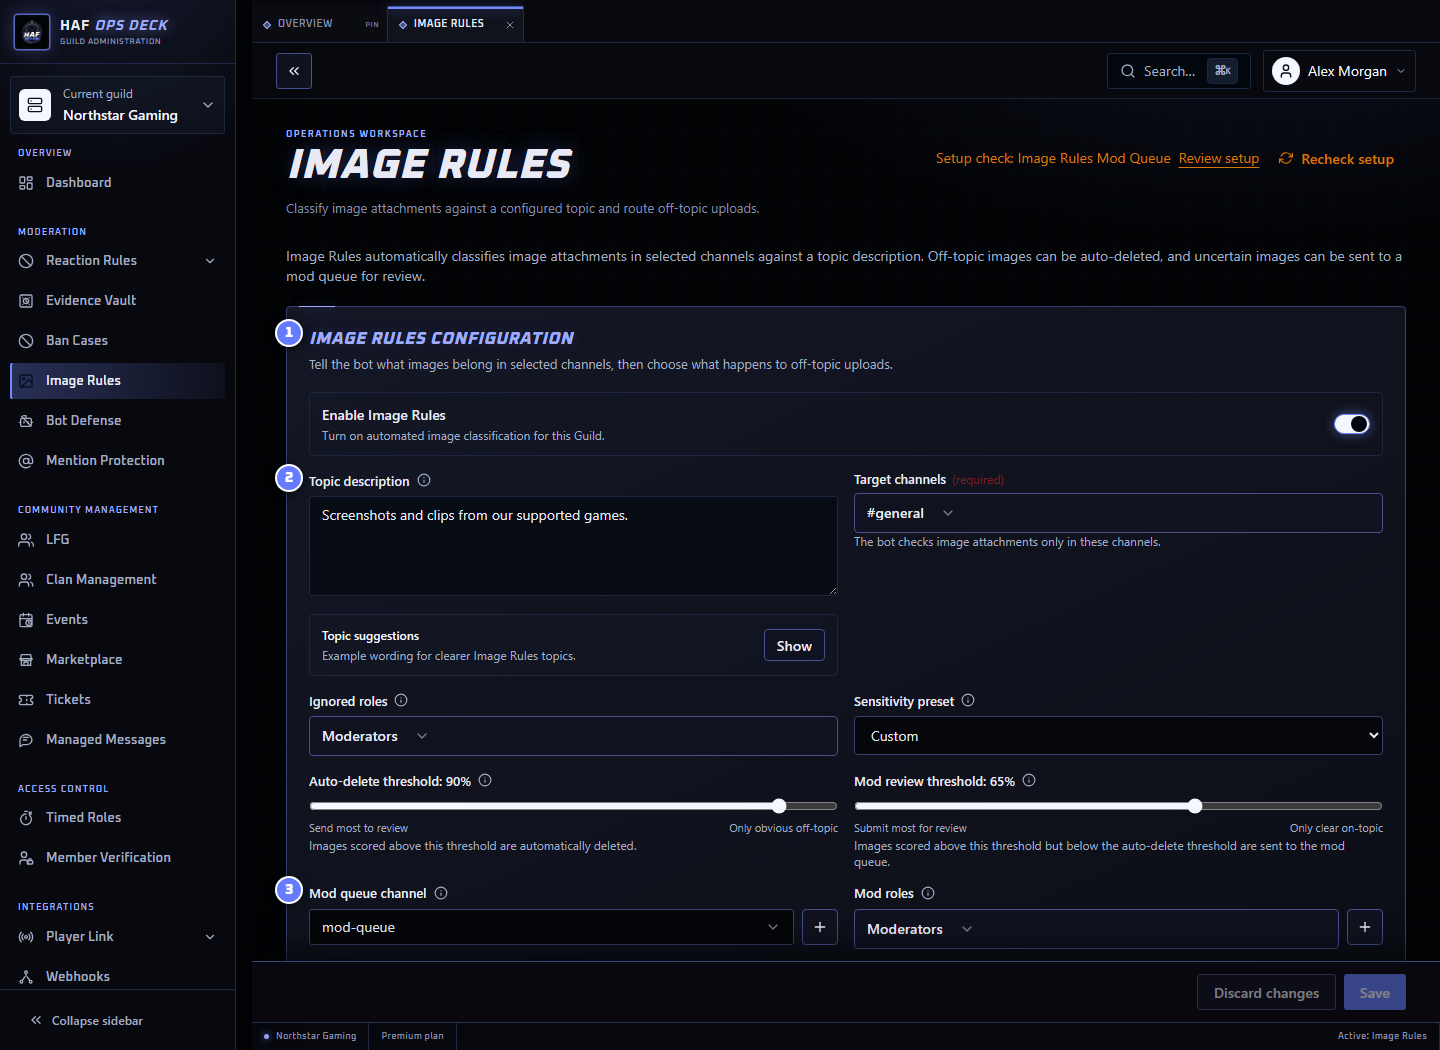Click the Review setup link
1440x1050 pixels.
coord(1219,158)
